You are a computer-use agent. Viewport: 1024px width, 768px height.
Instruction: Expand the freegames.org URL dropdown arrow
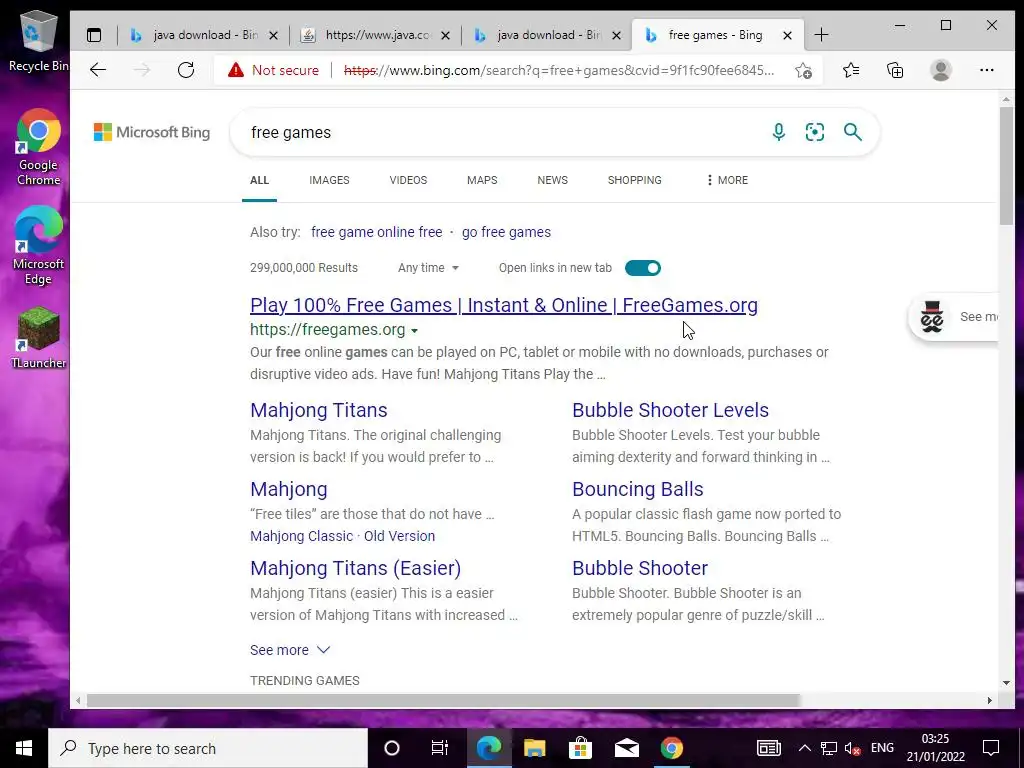[x=414, y=330]
